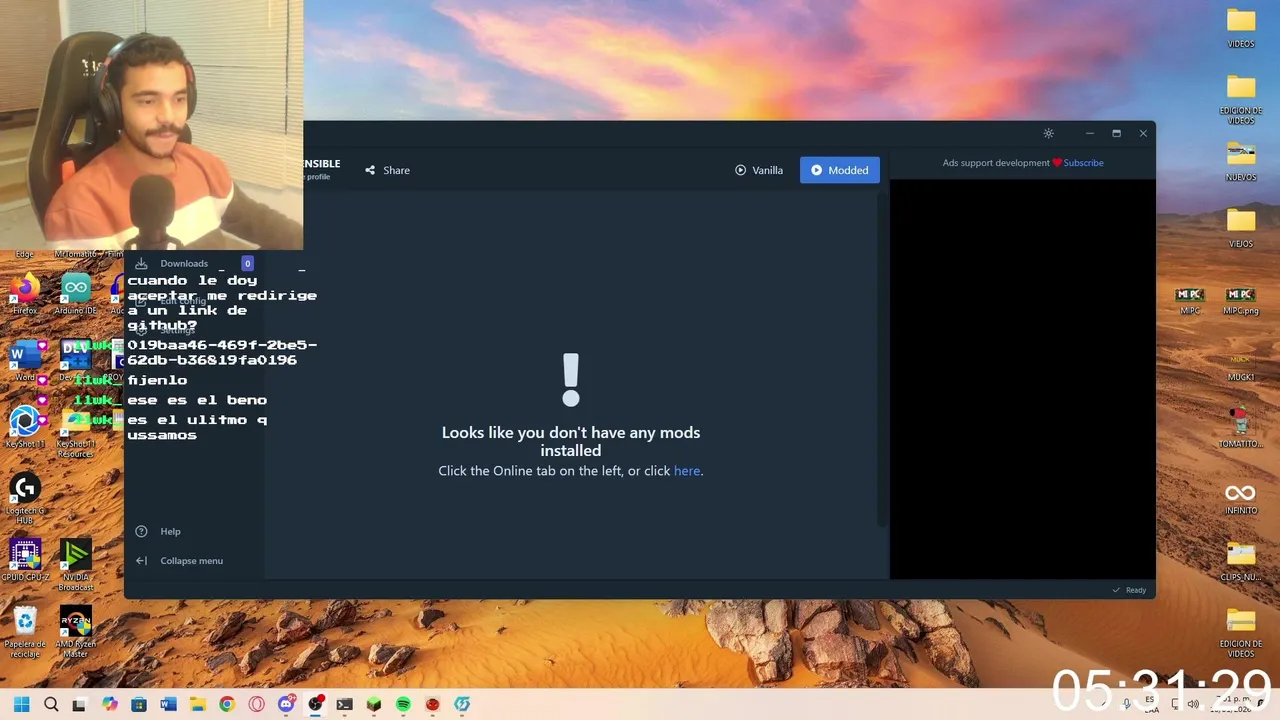The height and width of the screenshot is (720, 1280).
Task: Switch to Discord in the taskbar
Action: [286, 704]
